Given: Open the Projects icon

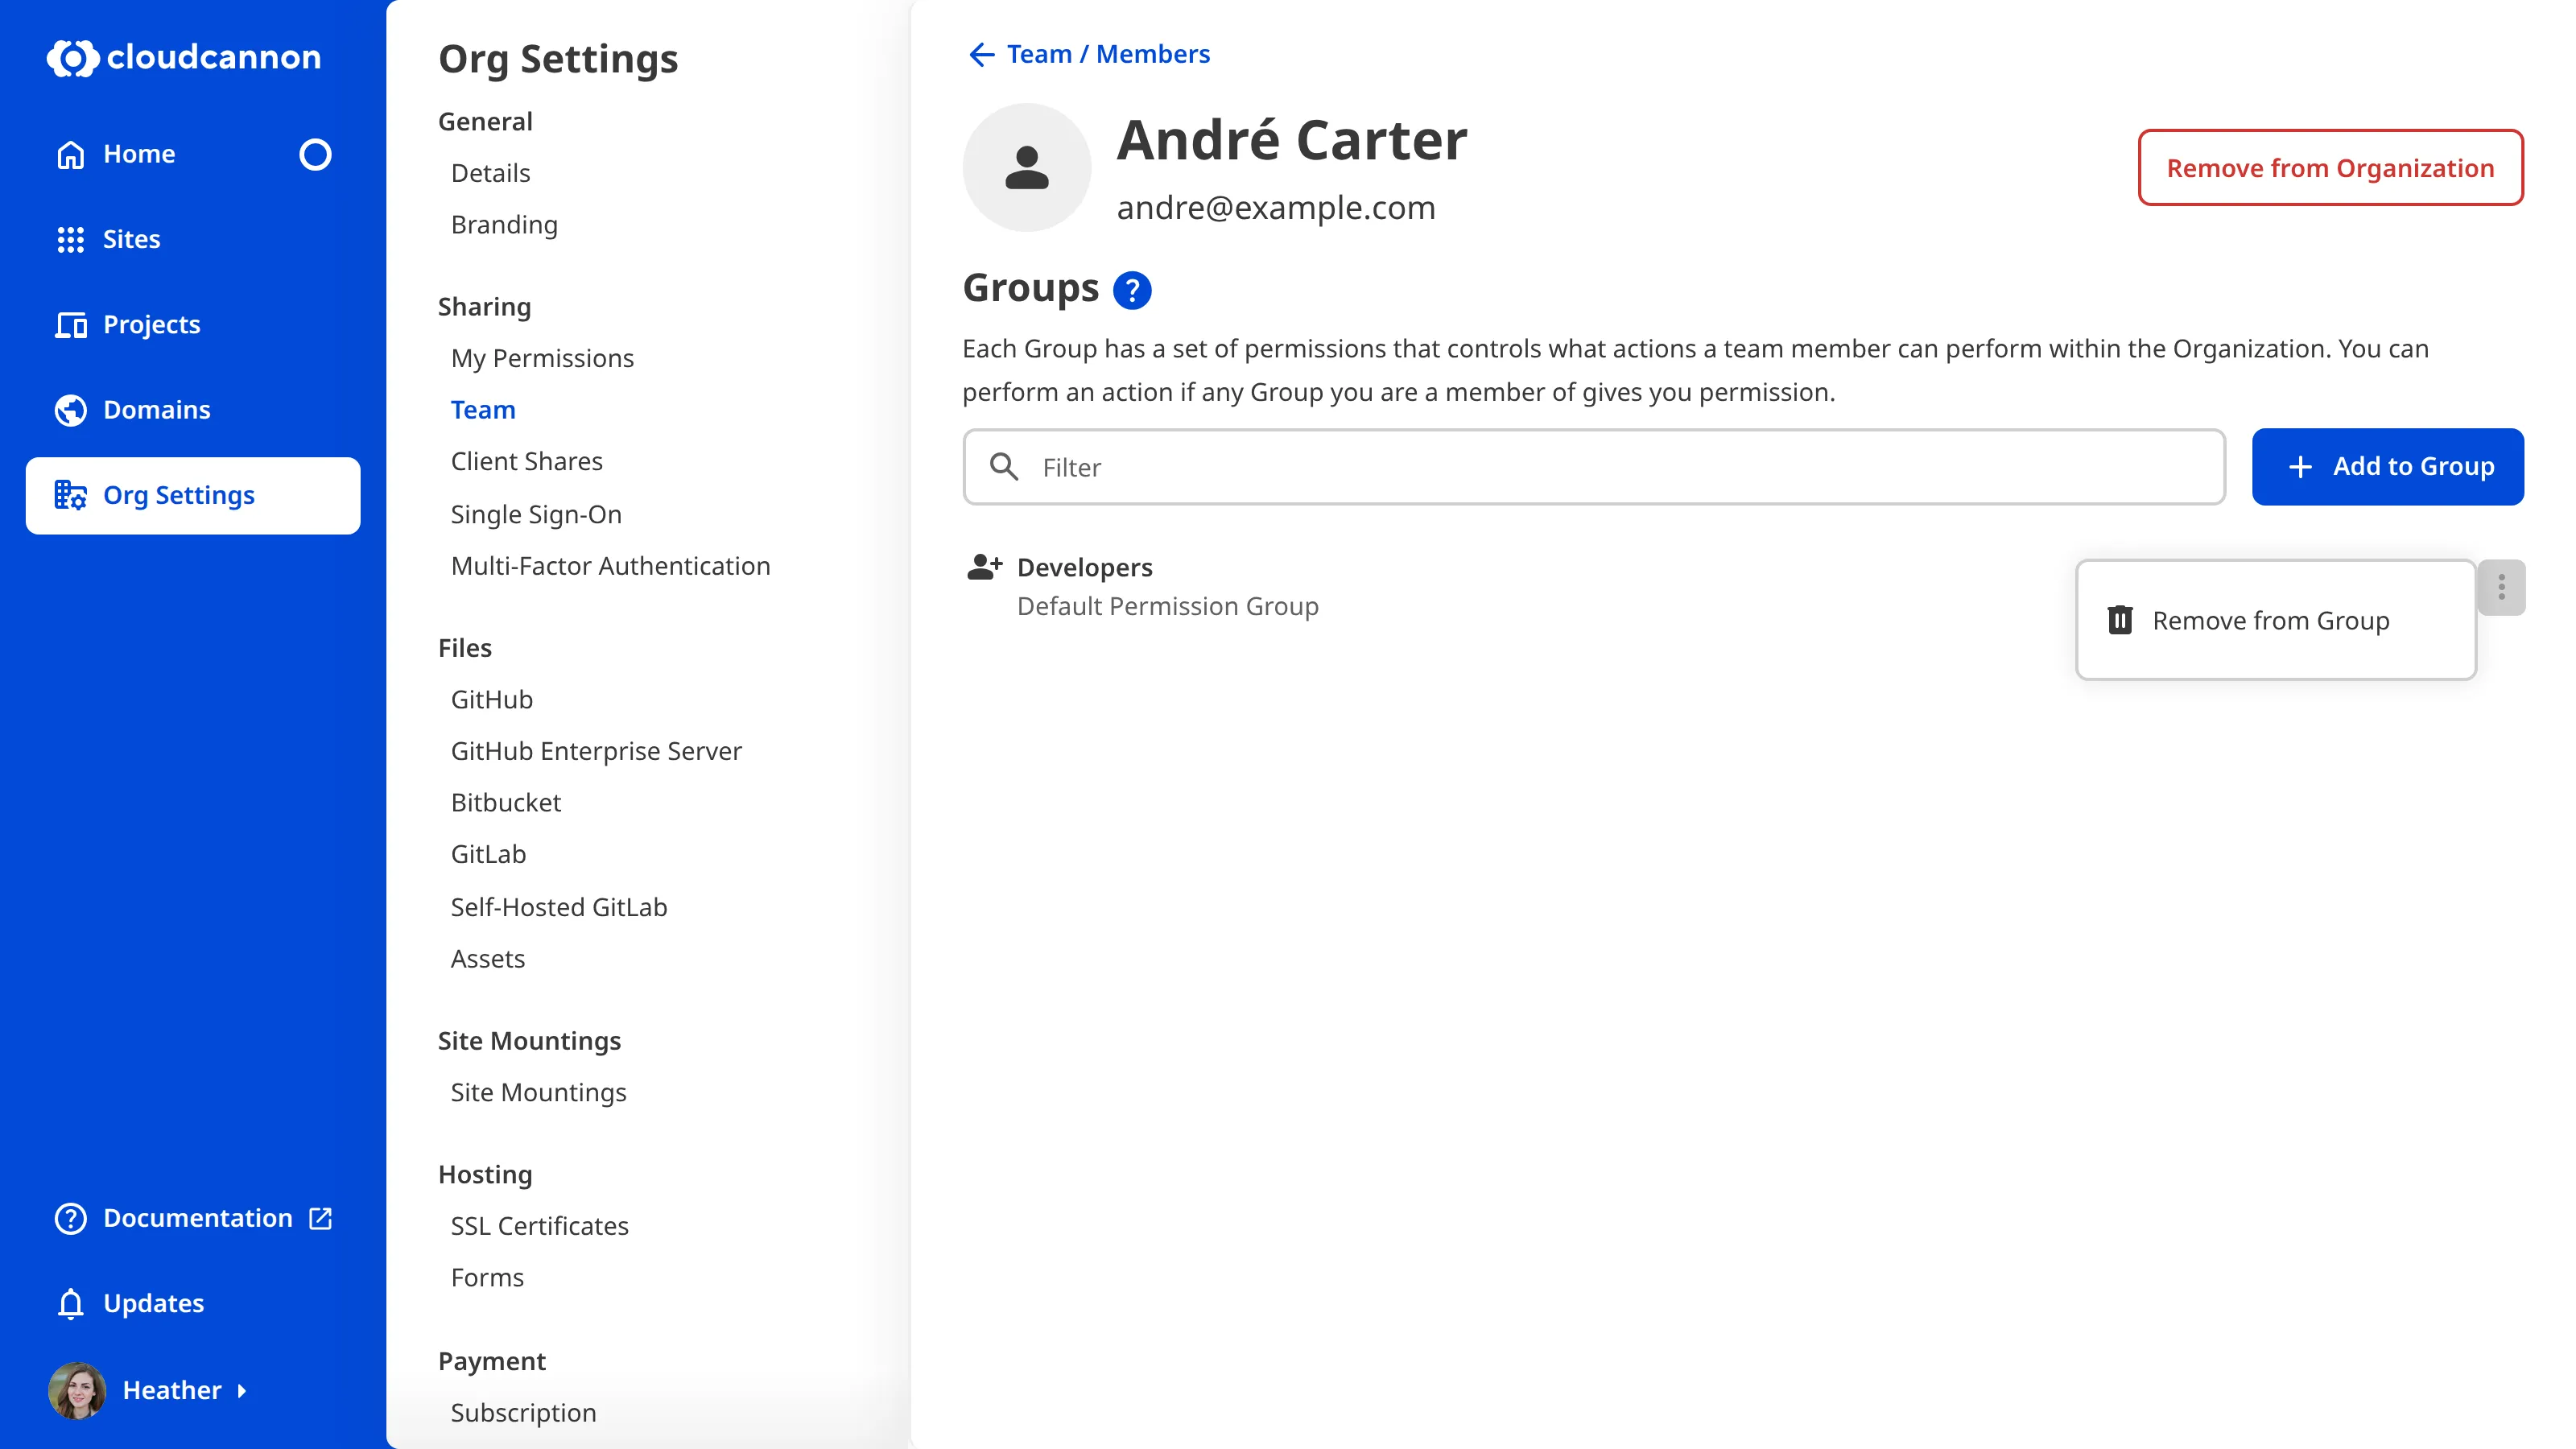Looking at the screenshot, I should (71, 324).
